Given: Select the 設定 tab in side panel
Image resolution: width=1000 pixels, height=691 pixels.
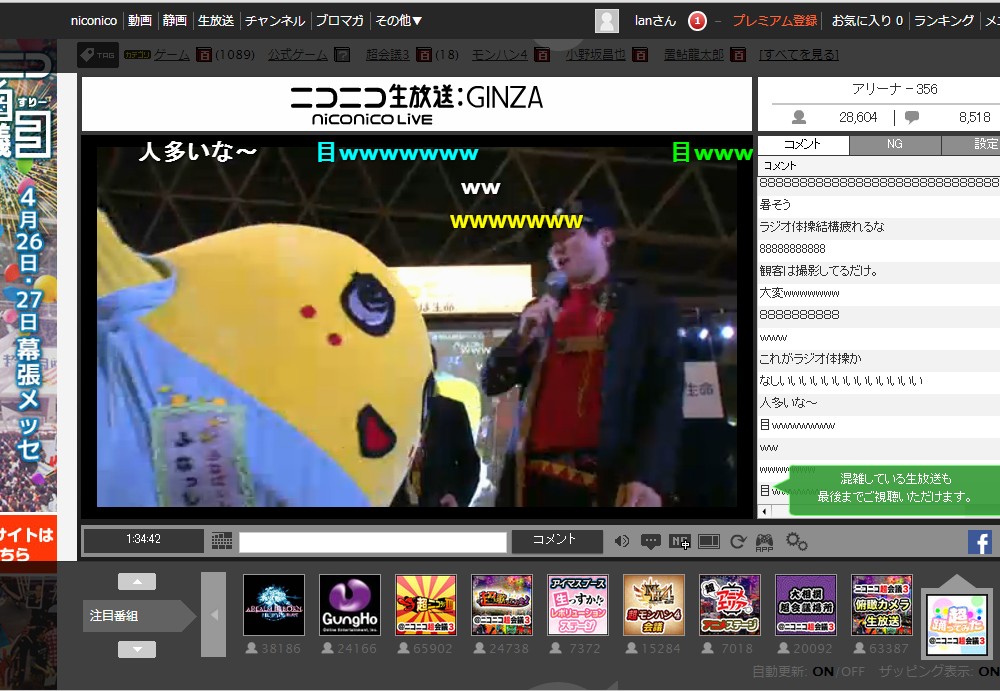Looking at the screenshot, I should click(x=971, y=144).
